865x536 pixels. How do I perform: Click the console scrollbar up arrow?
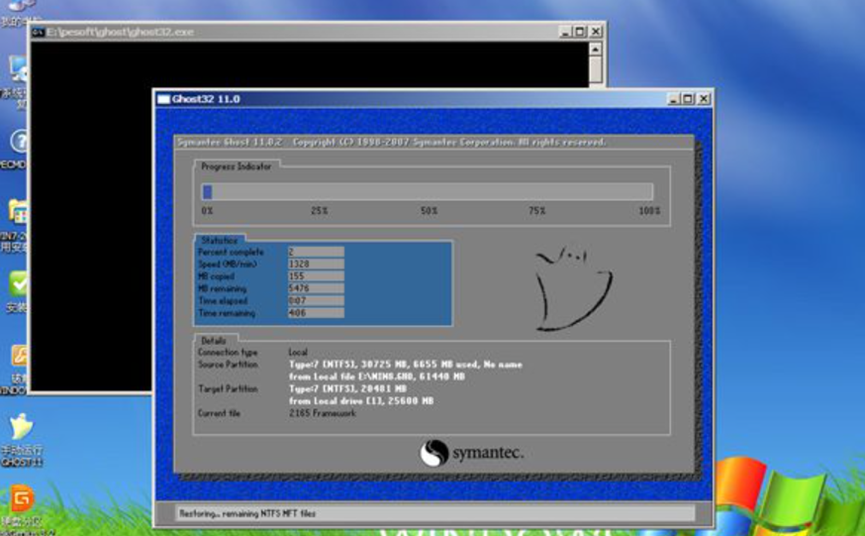(596, 48)
